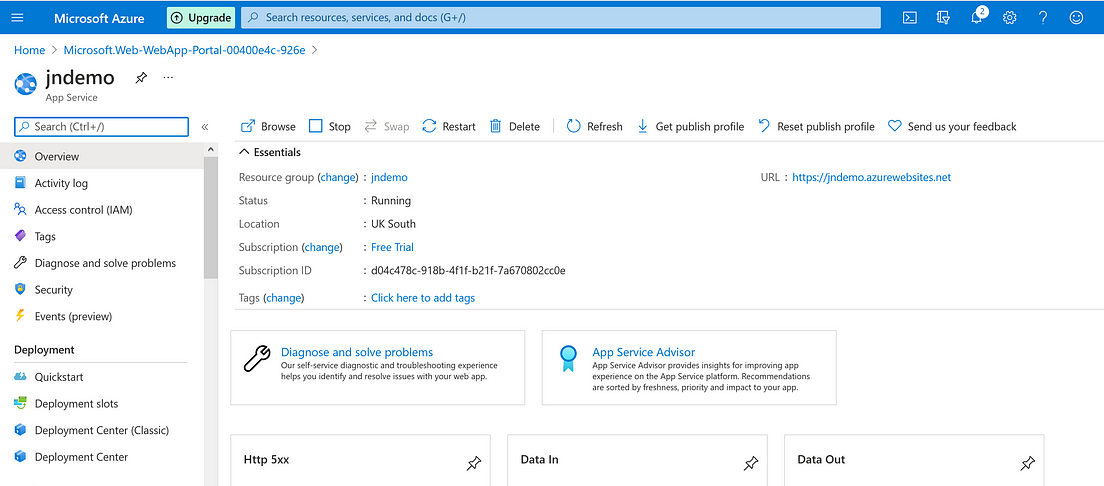Screen dimensions: 1104x486
Task: Click the Running status text
Action: coord(391,201)
